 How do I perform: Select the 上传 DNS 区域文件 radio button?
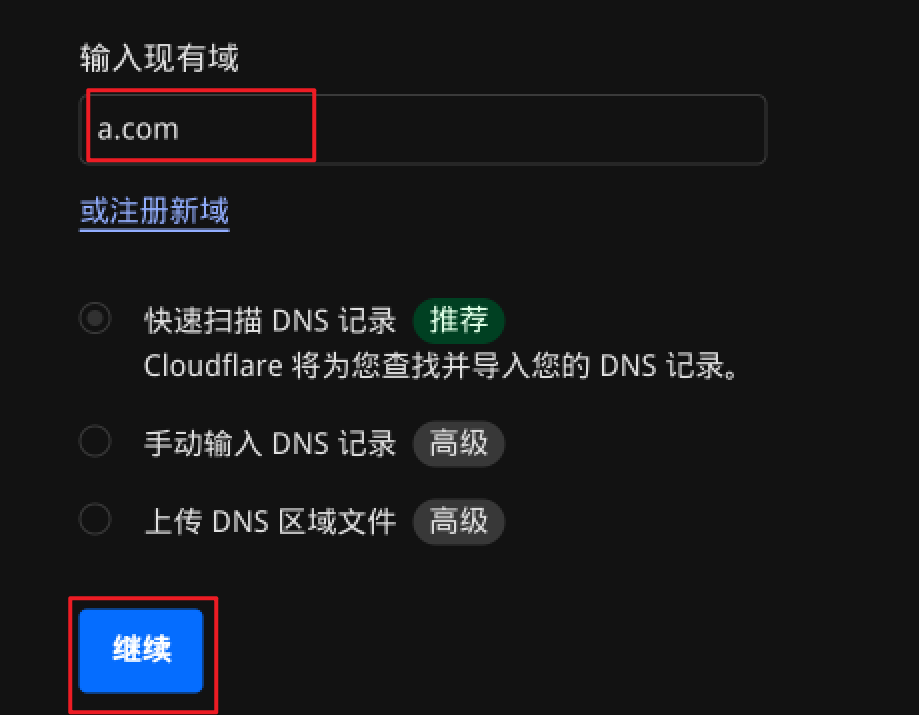(95, 519)
